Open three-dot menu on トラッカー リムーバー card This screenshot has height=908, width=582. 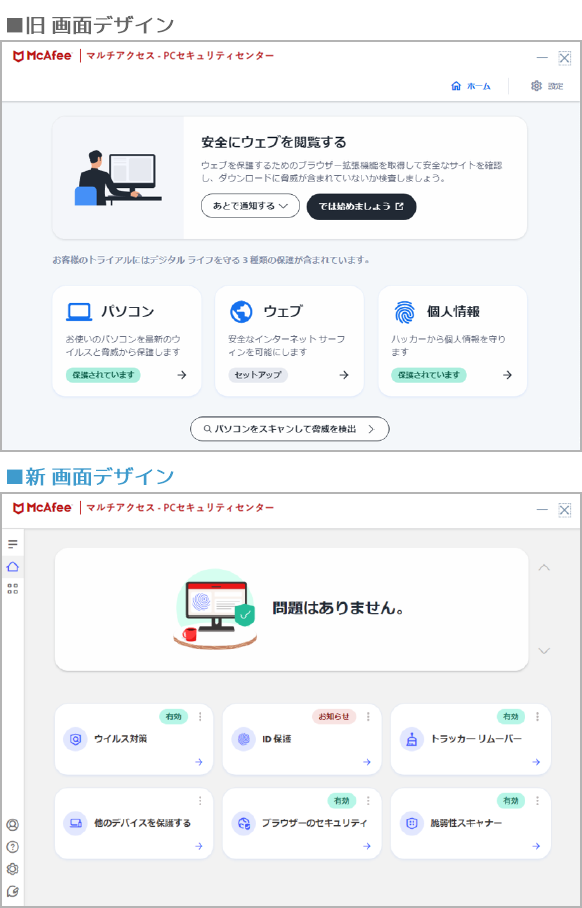(537, 716)
